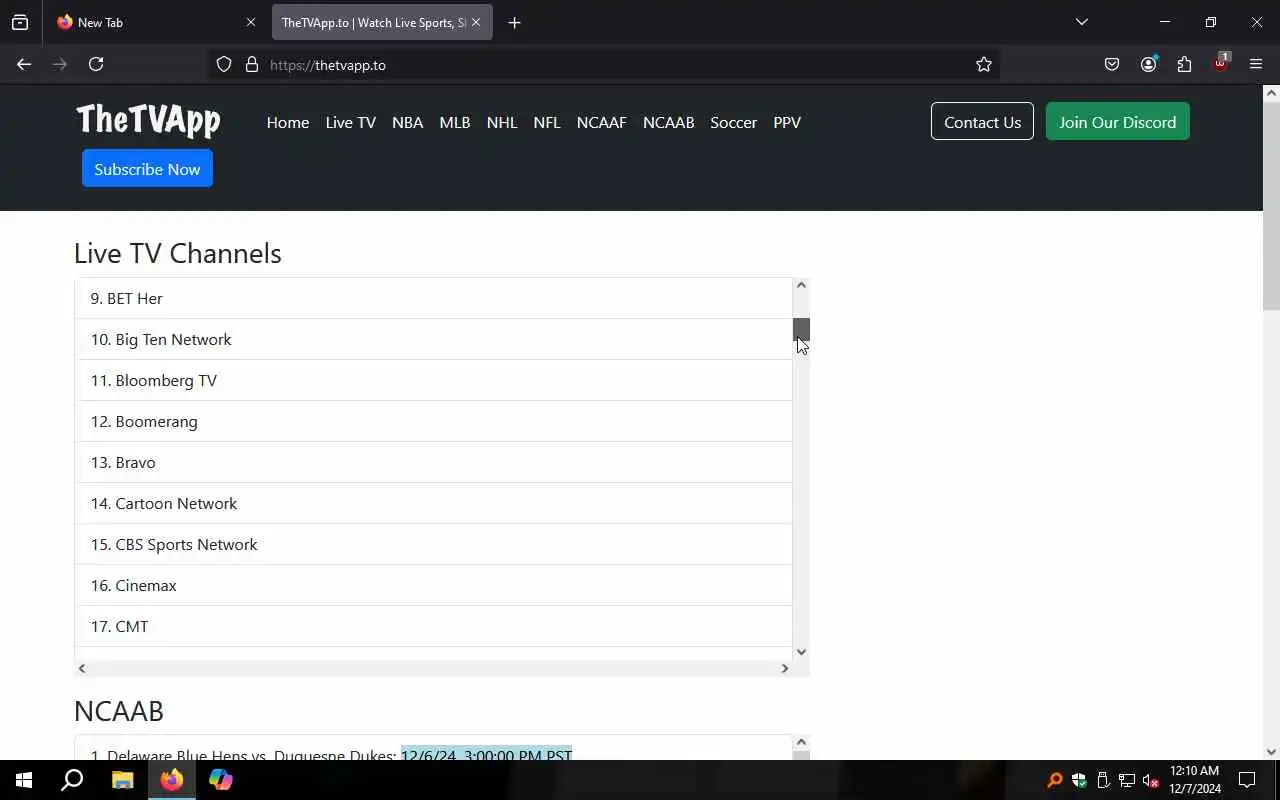
Task: Expand the list all tabs dropdown
Action: click(1081, 22)
